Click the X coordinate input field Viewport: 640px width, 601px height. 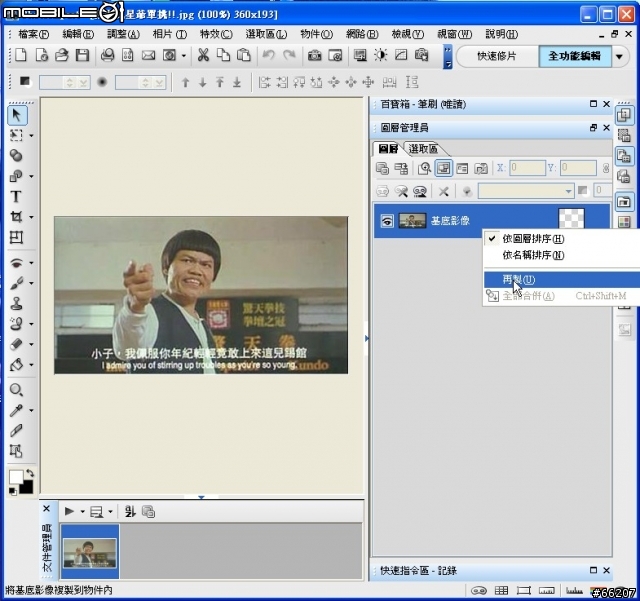(527, 168)
